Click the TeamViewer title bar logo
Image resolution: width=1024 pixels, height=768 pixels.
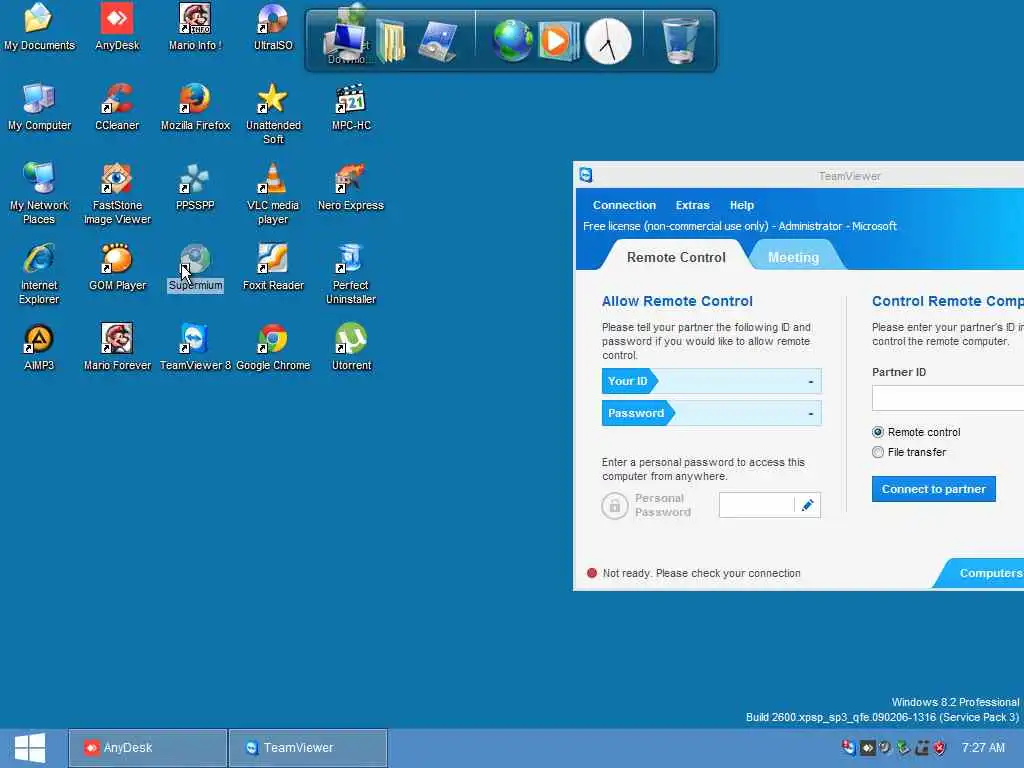(586, 174)
